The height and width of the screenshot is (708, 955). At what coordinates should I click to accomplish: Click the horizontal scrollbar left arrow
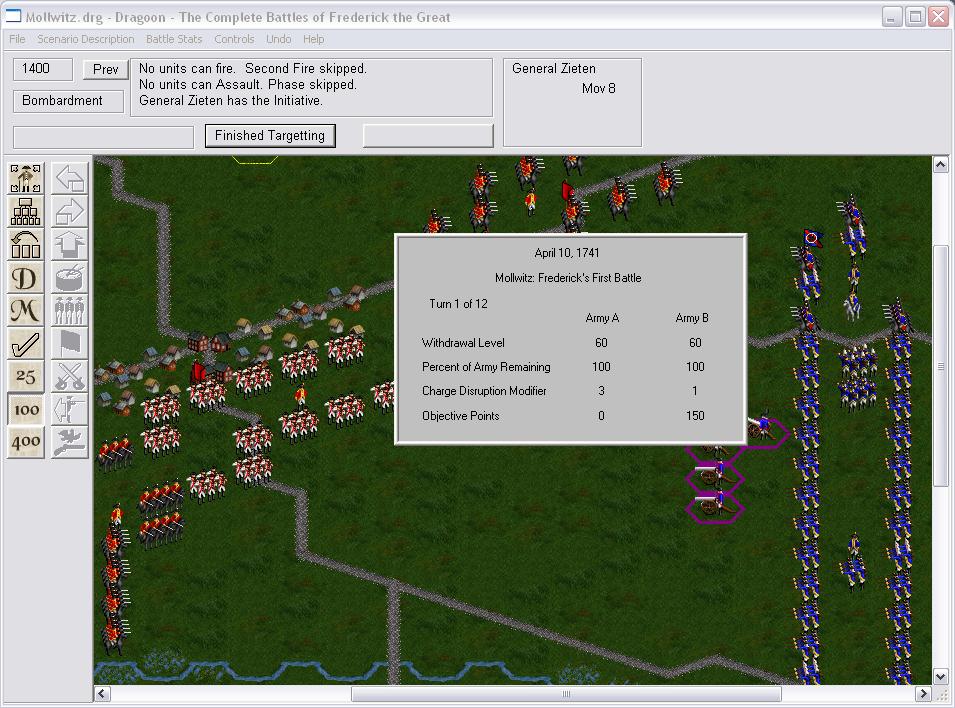tap(102, 694)
